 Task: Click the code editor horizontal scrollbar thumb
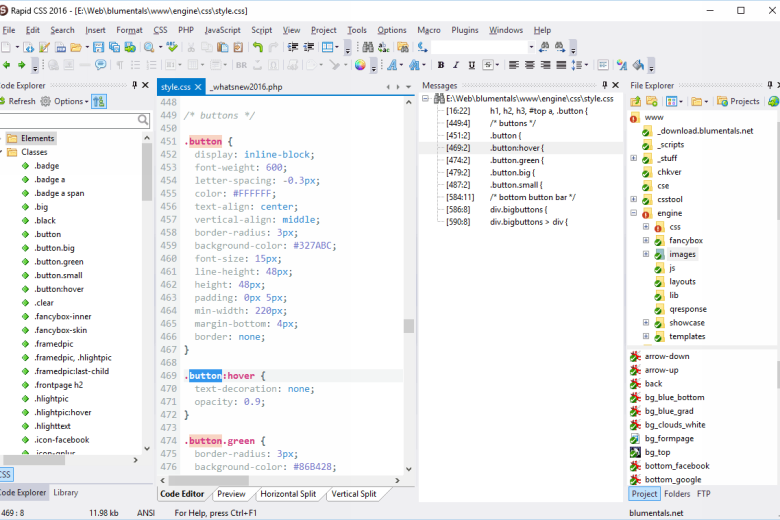[208, 481]
